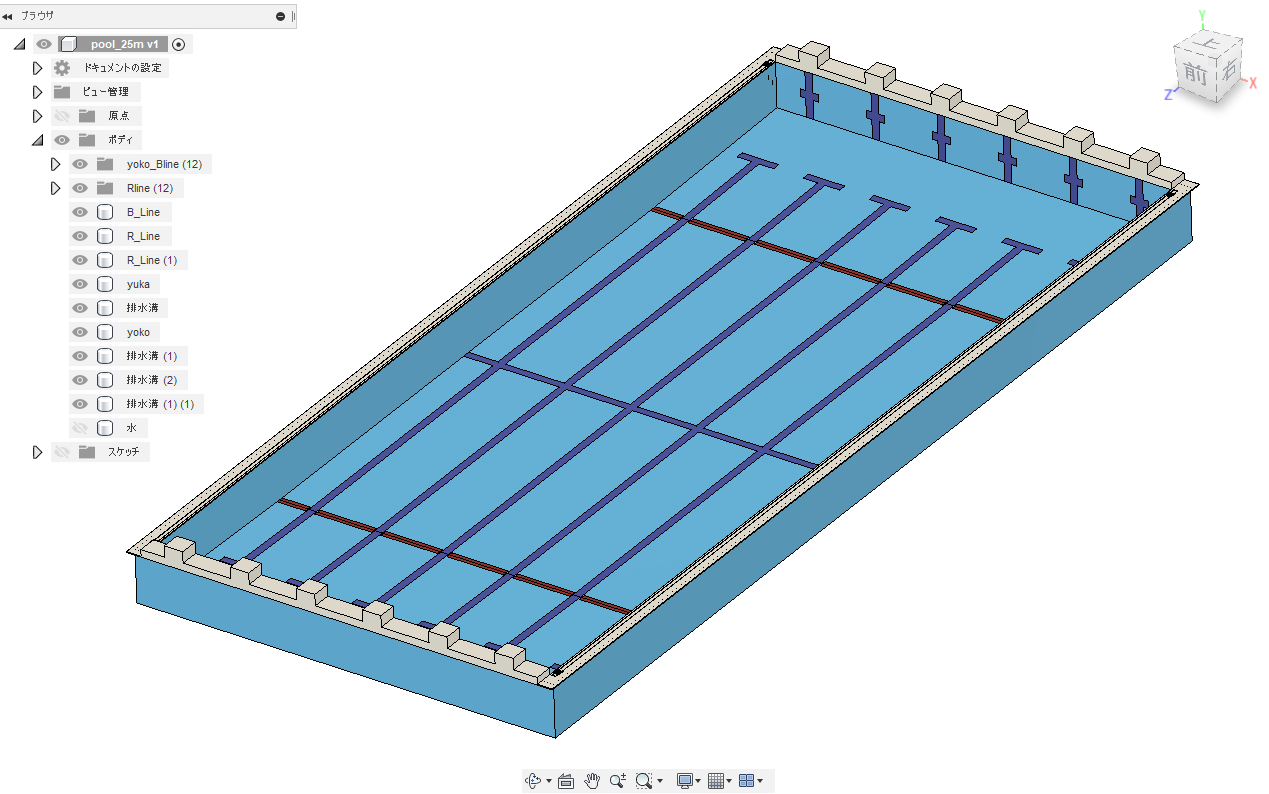Screen dimensions: 1269x794
Task: Click the ブラウザ panel title
Action: tap(38, 16)
